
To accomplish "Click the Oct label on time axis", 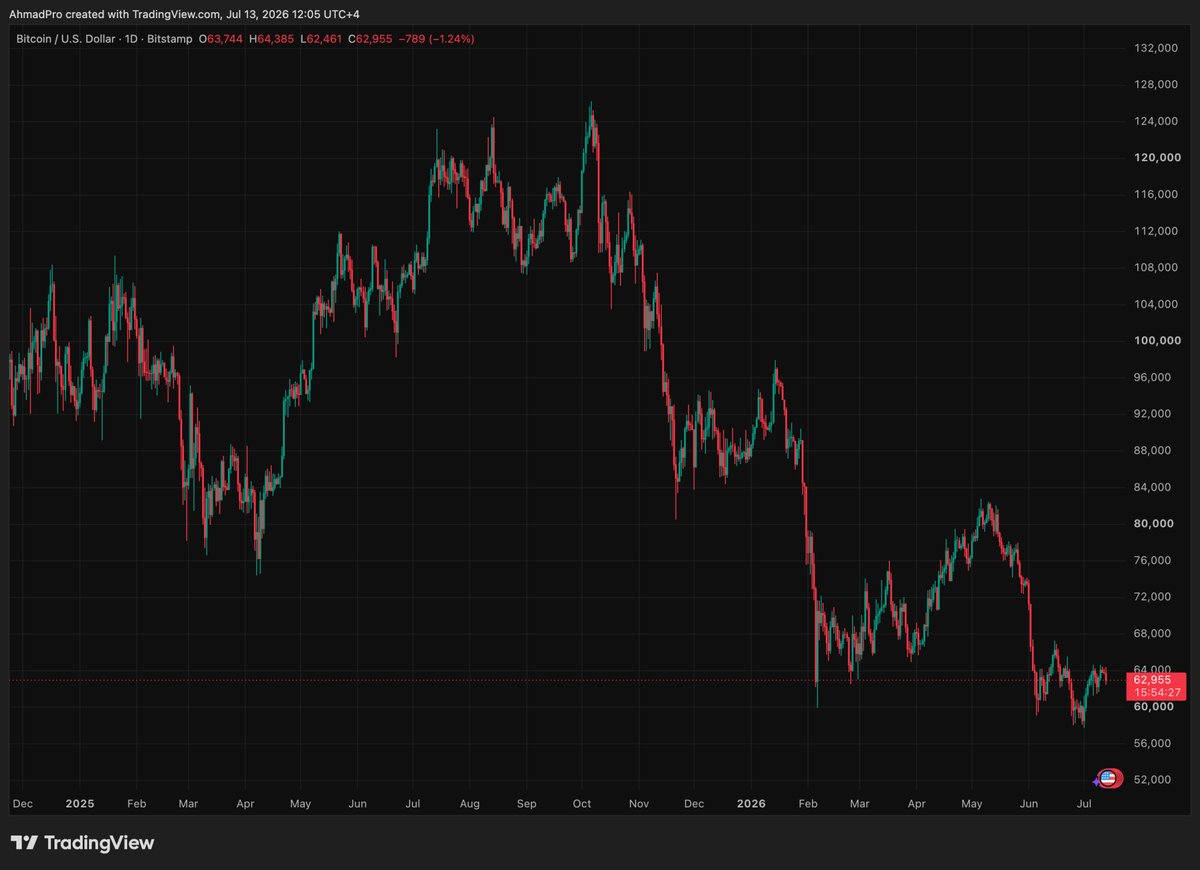I will tap(583, 803).
